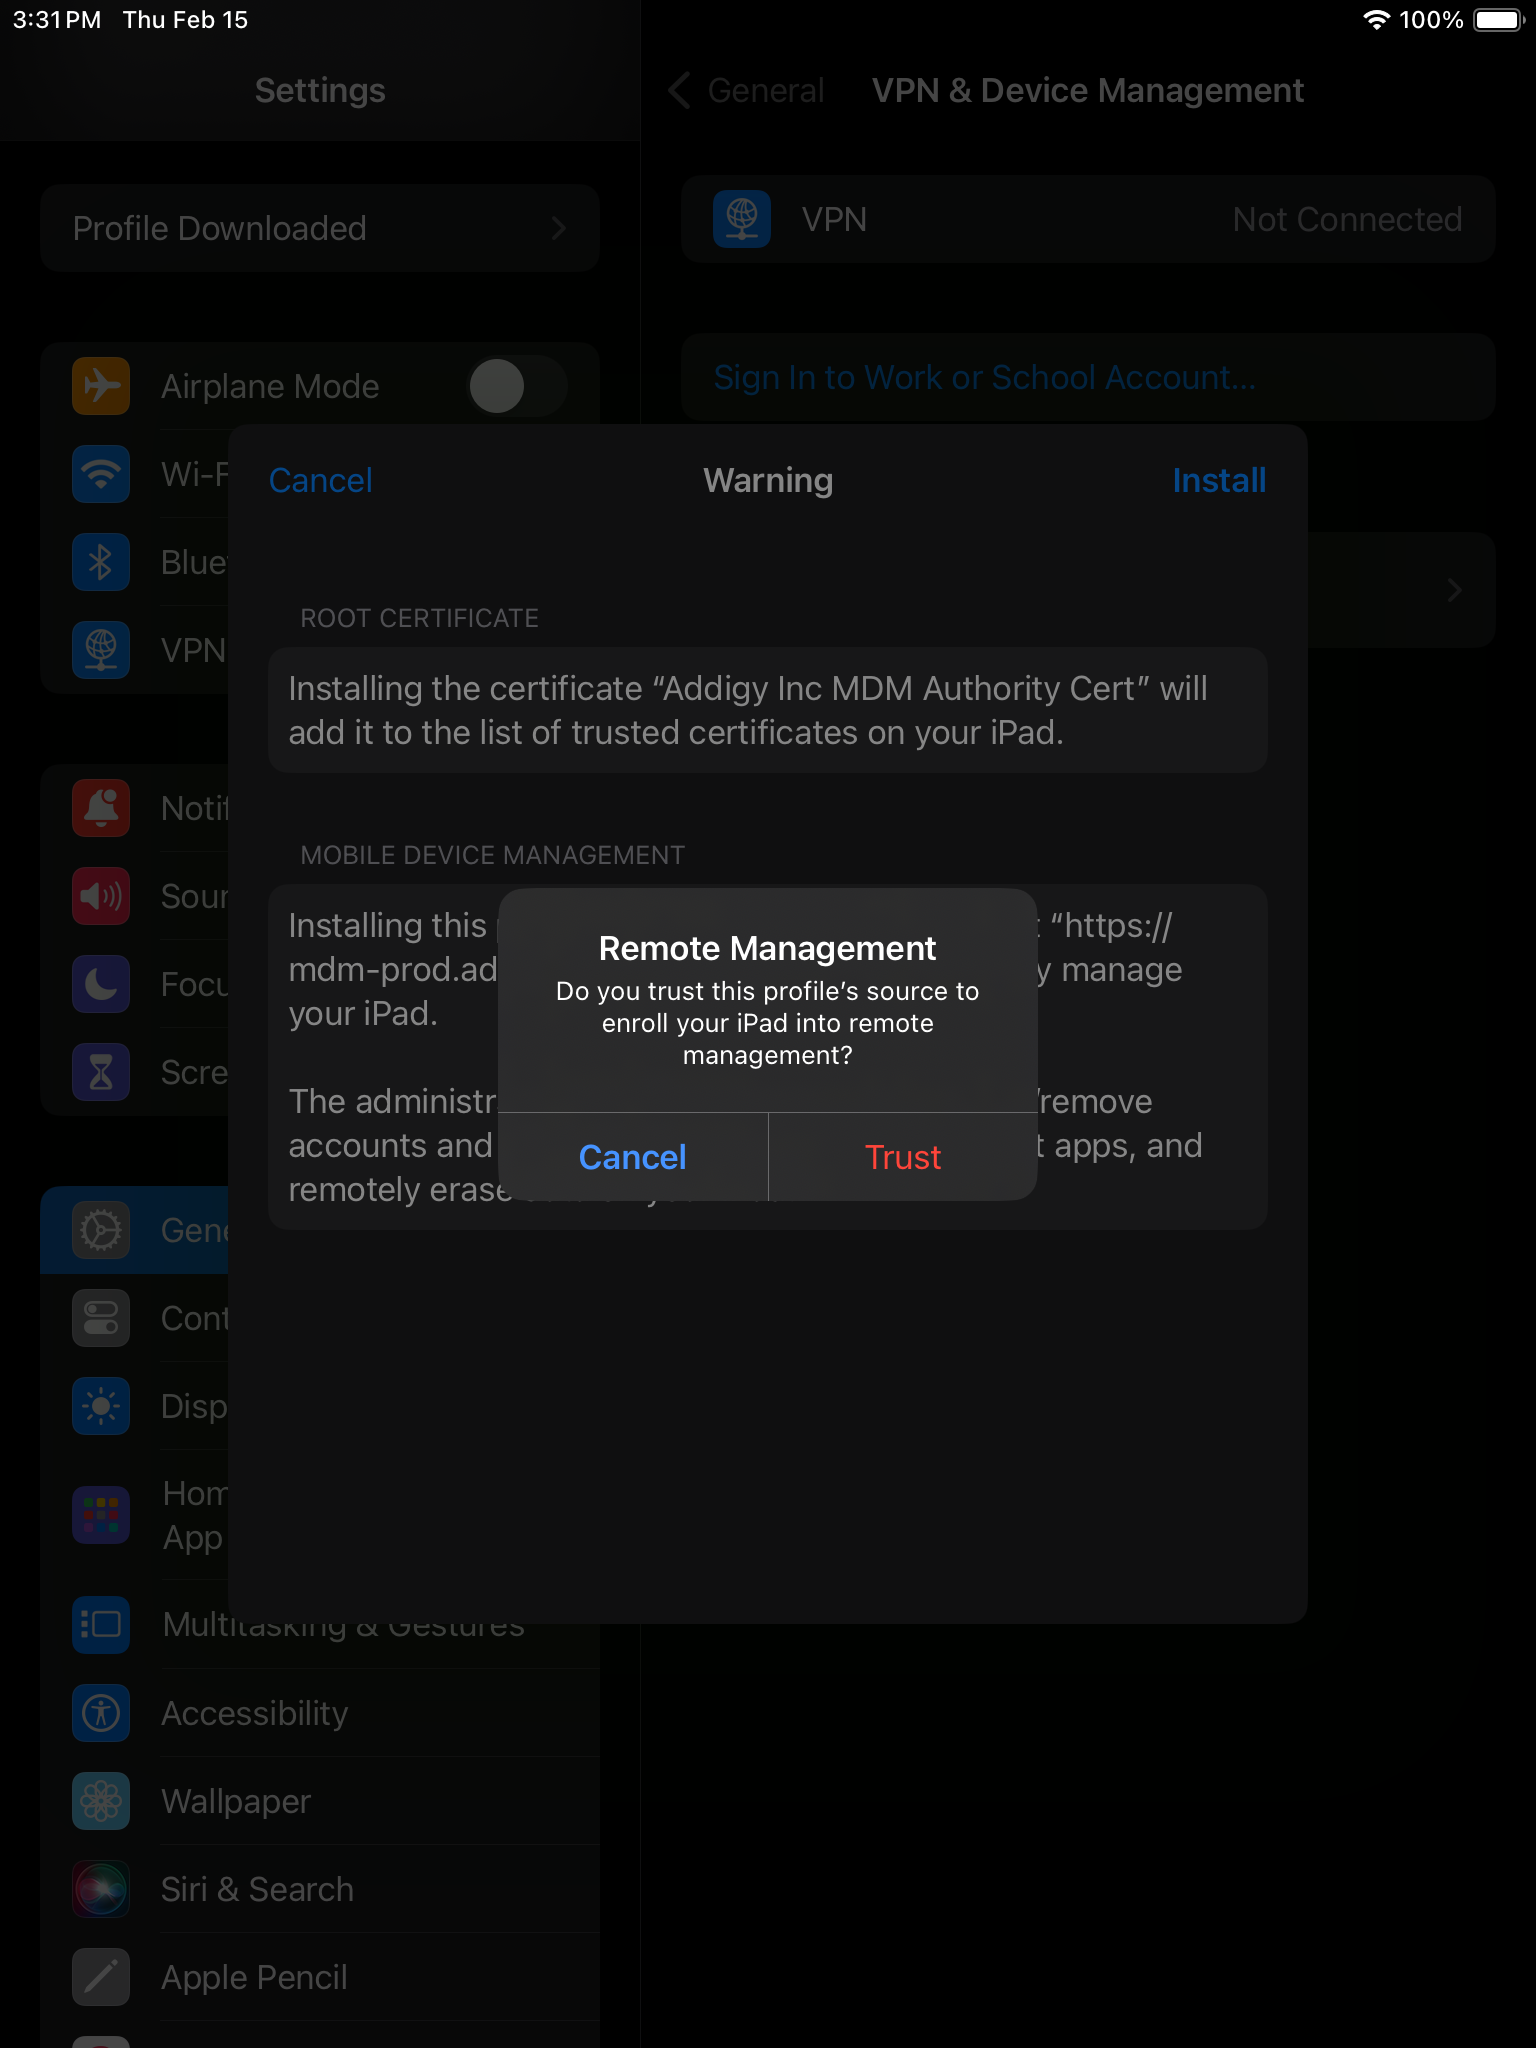The width and height of the screenshot is (1536, 2048).
Task: Tap Trust in Remote Management alert
Action: pyautogui.click(x=903, y=1157)
